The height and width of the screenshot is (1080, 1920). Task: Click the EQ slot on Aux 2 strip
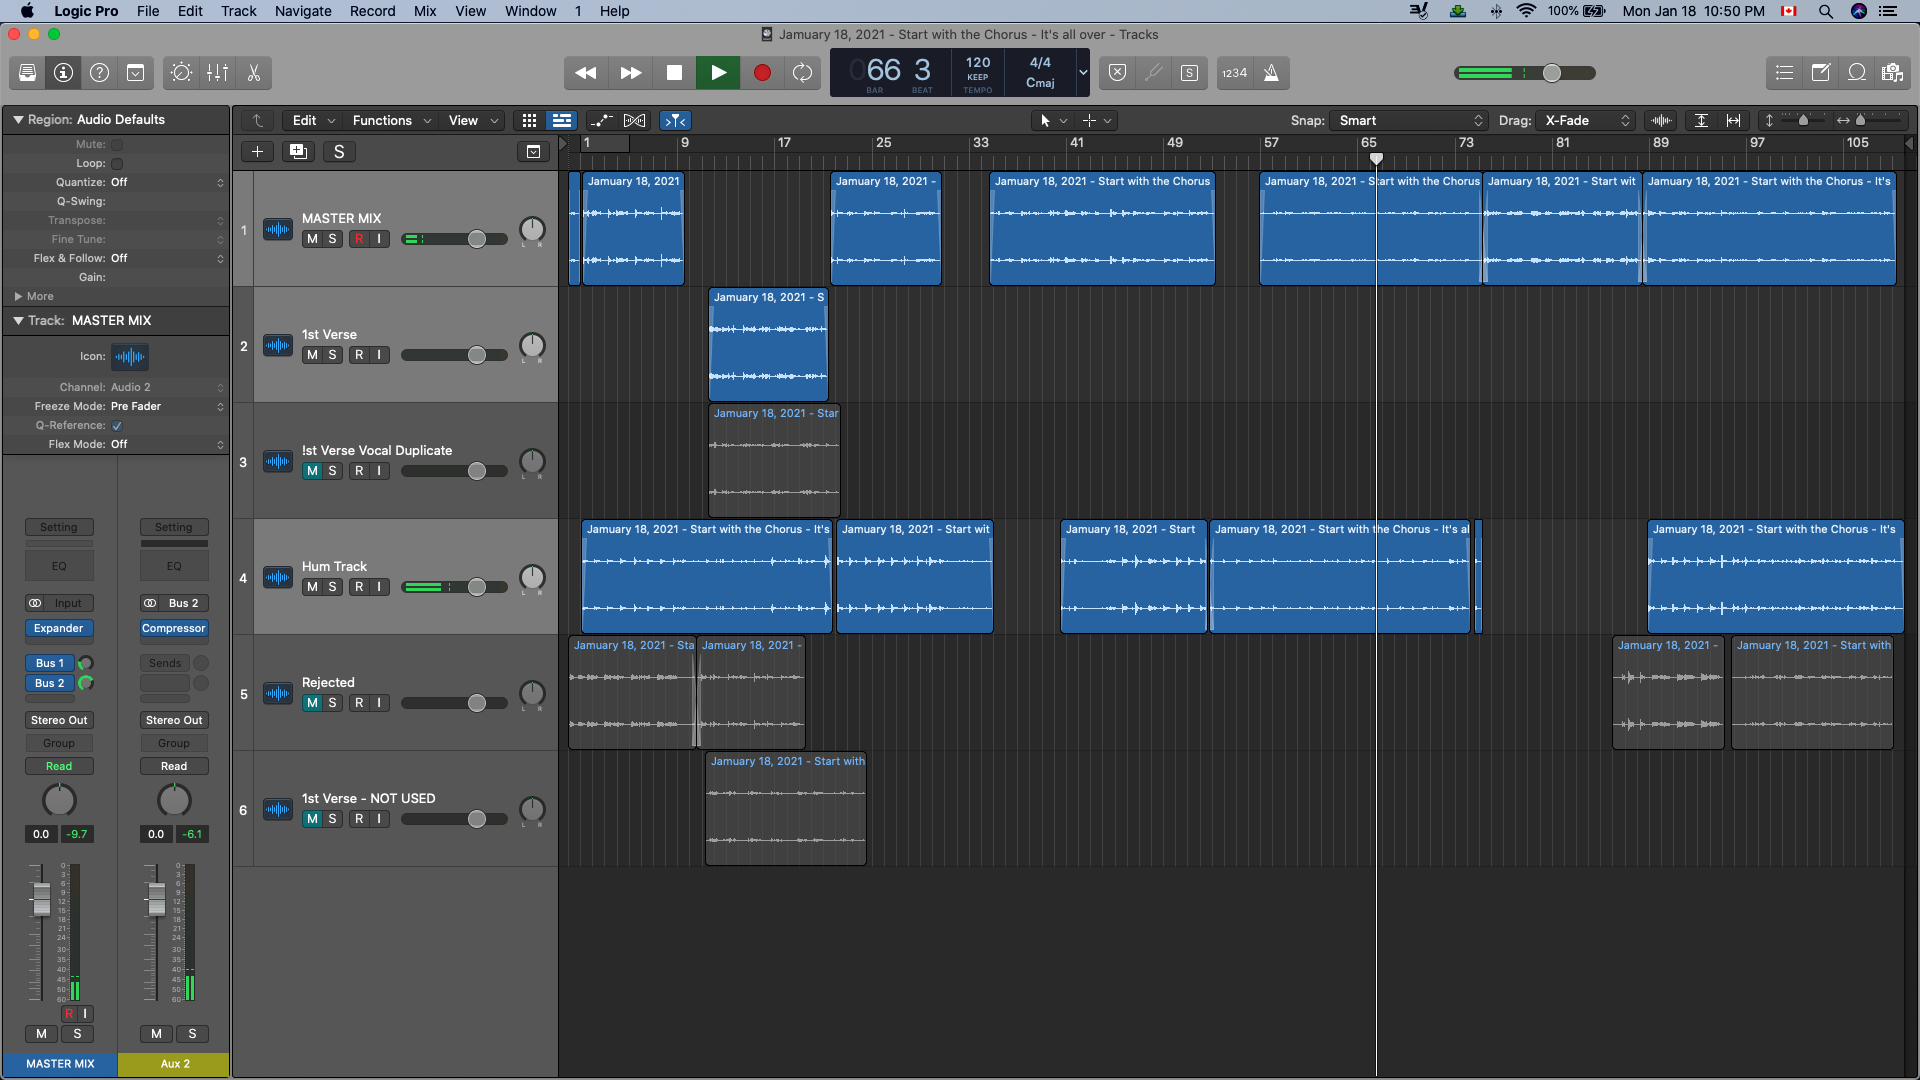tap(174, 567)
